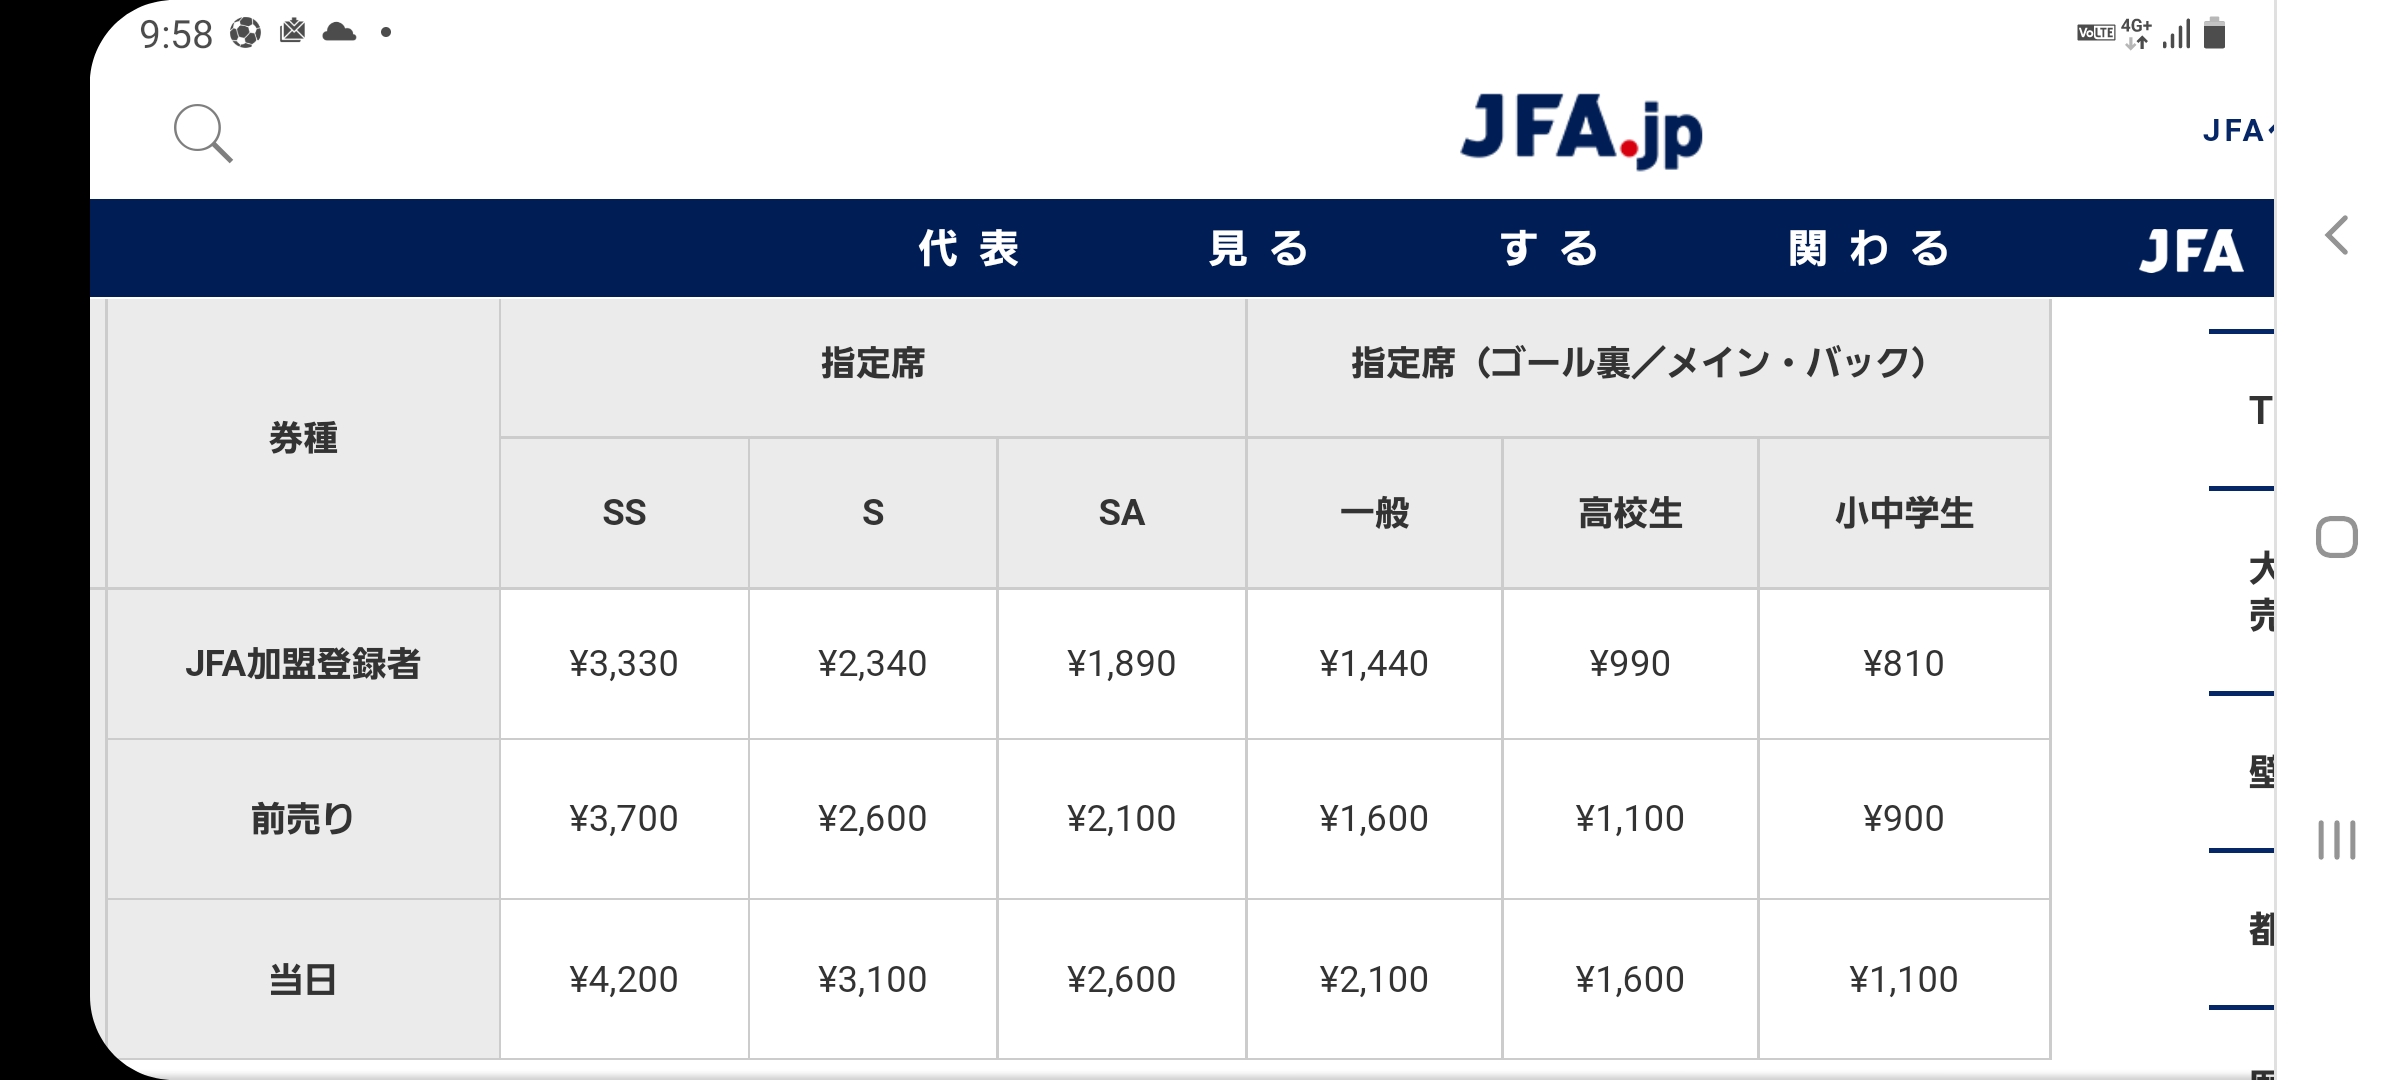Tap the soccer ball notification icon
2400x1080 pixels.
(x=245, y=33)
